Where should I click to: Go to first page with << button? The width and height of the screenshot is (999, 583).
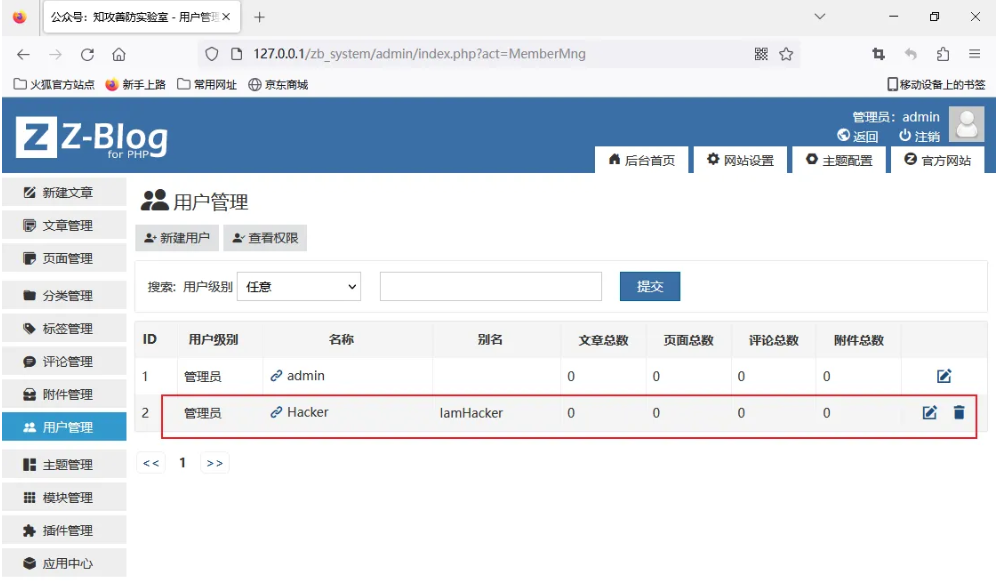pos(151,463)
